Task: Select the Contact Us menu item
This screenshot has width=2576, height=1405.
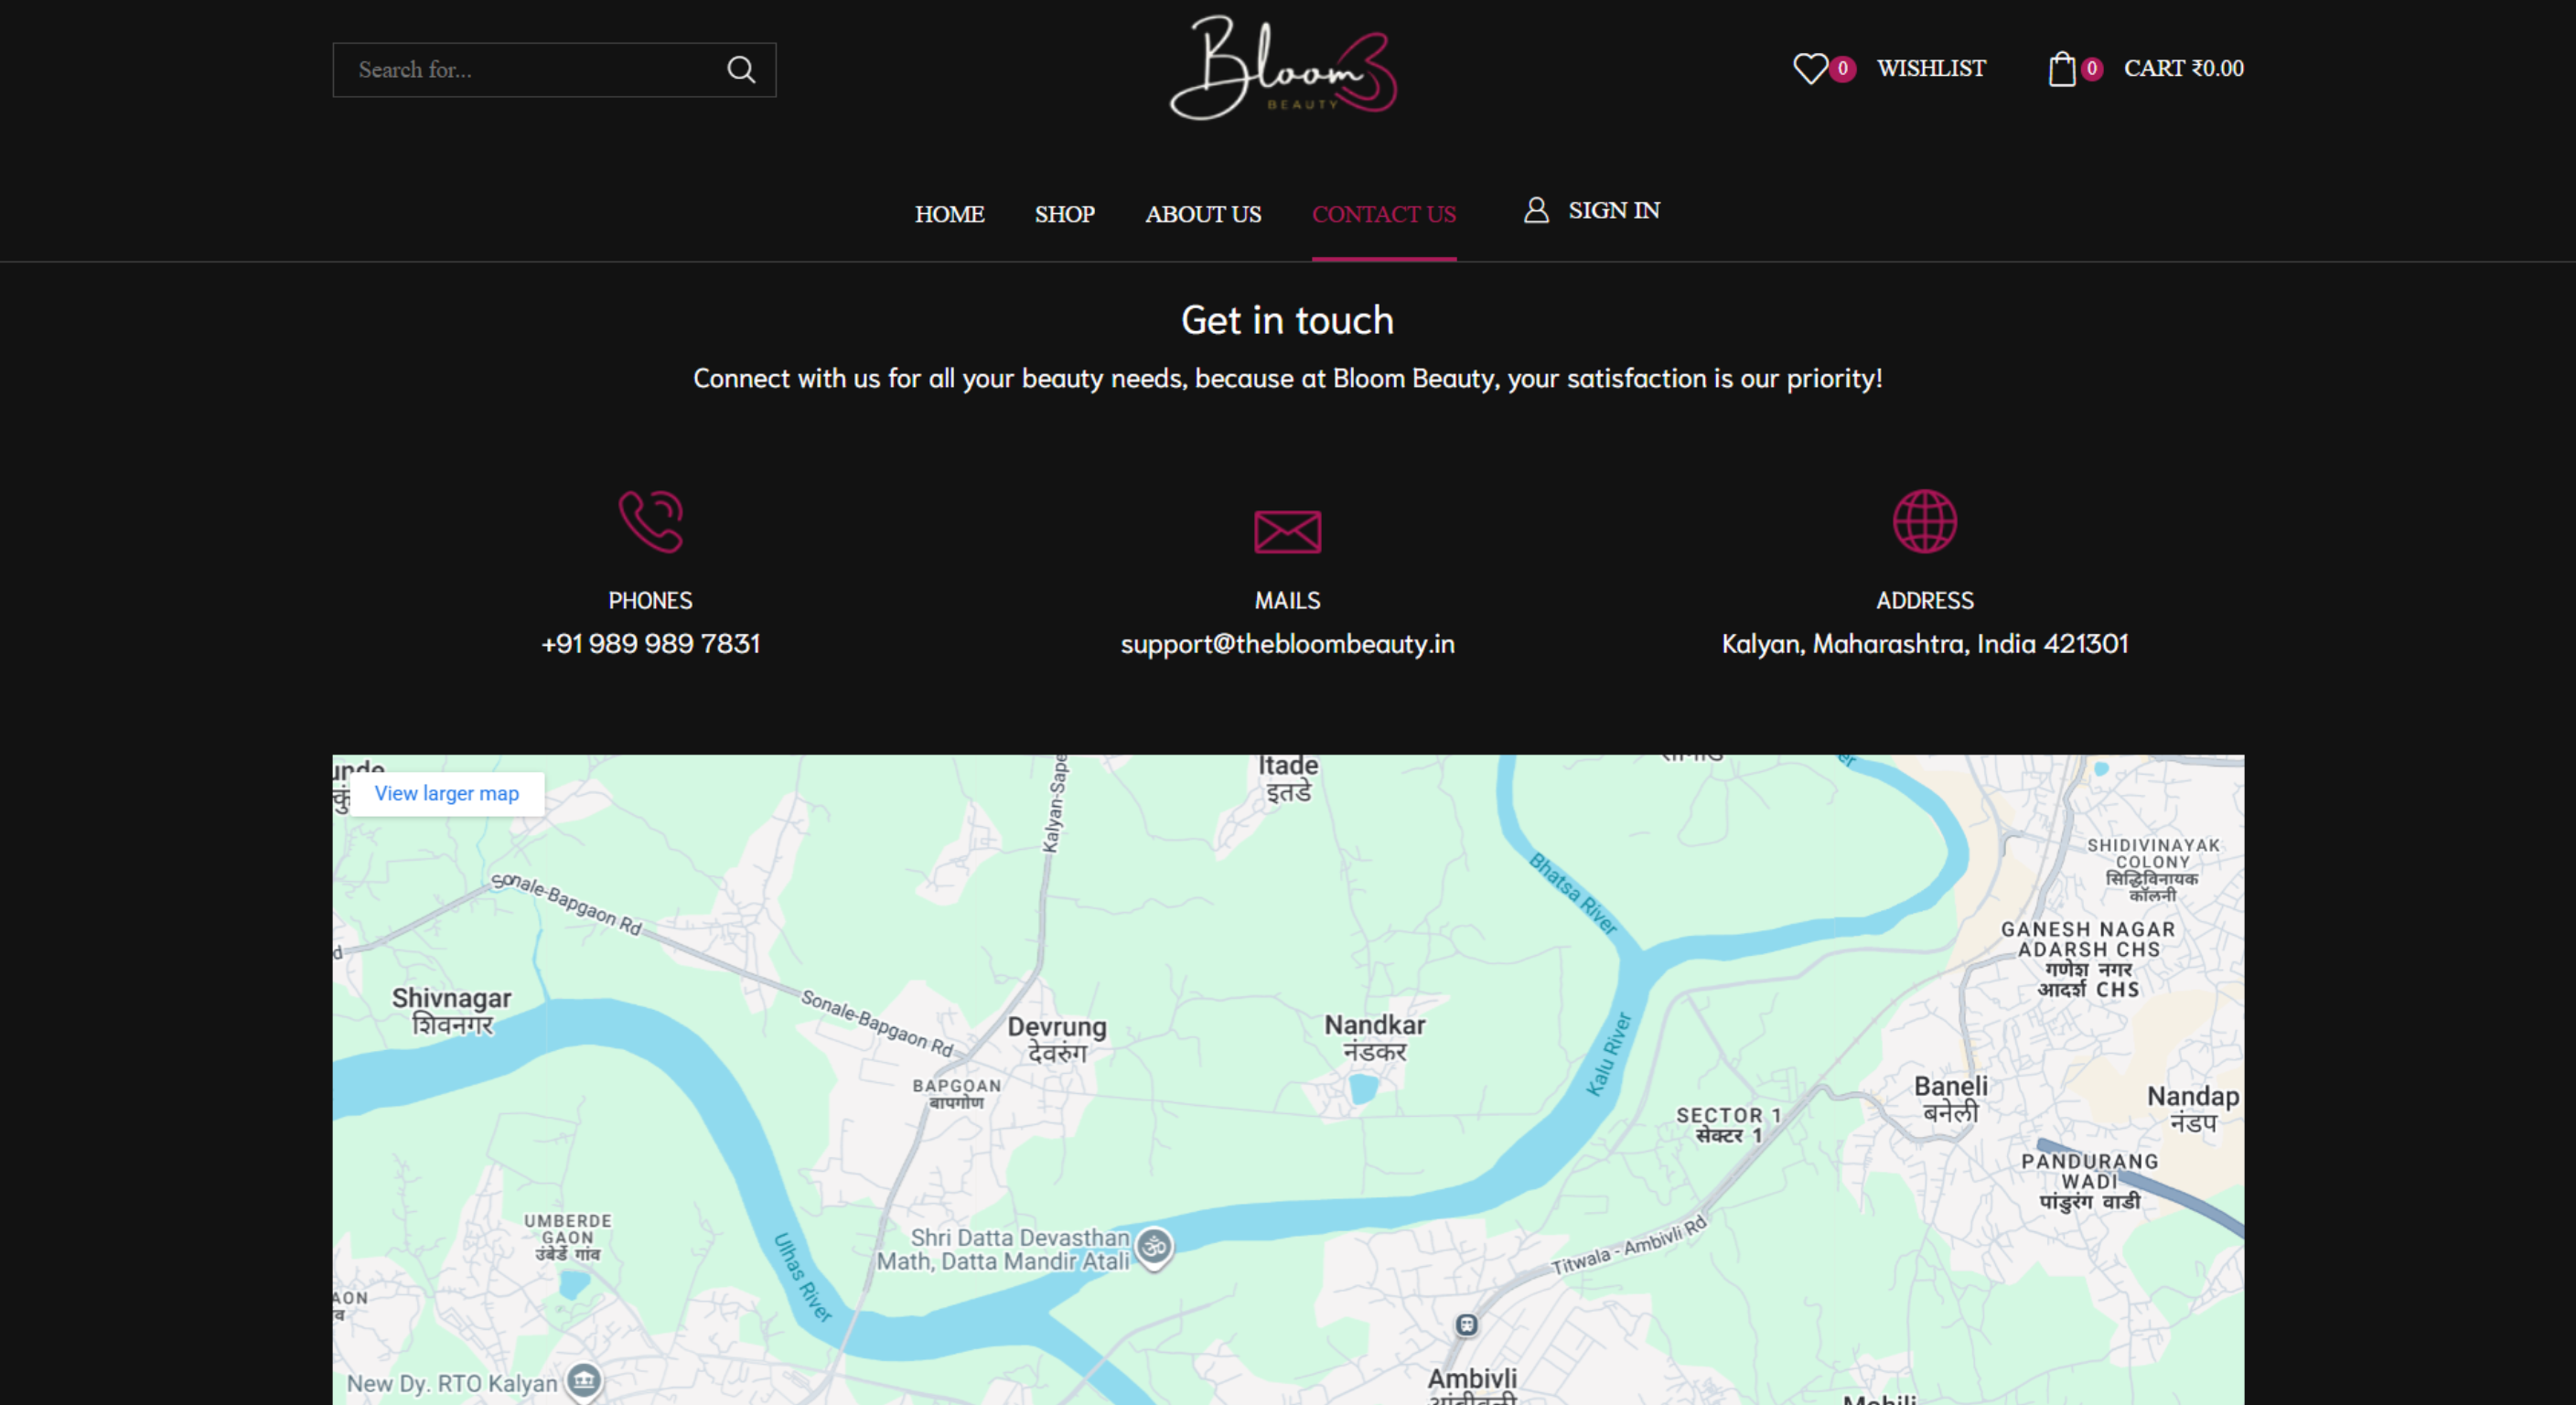Action: [x=1384, y=214]
